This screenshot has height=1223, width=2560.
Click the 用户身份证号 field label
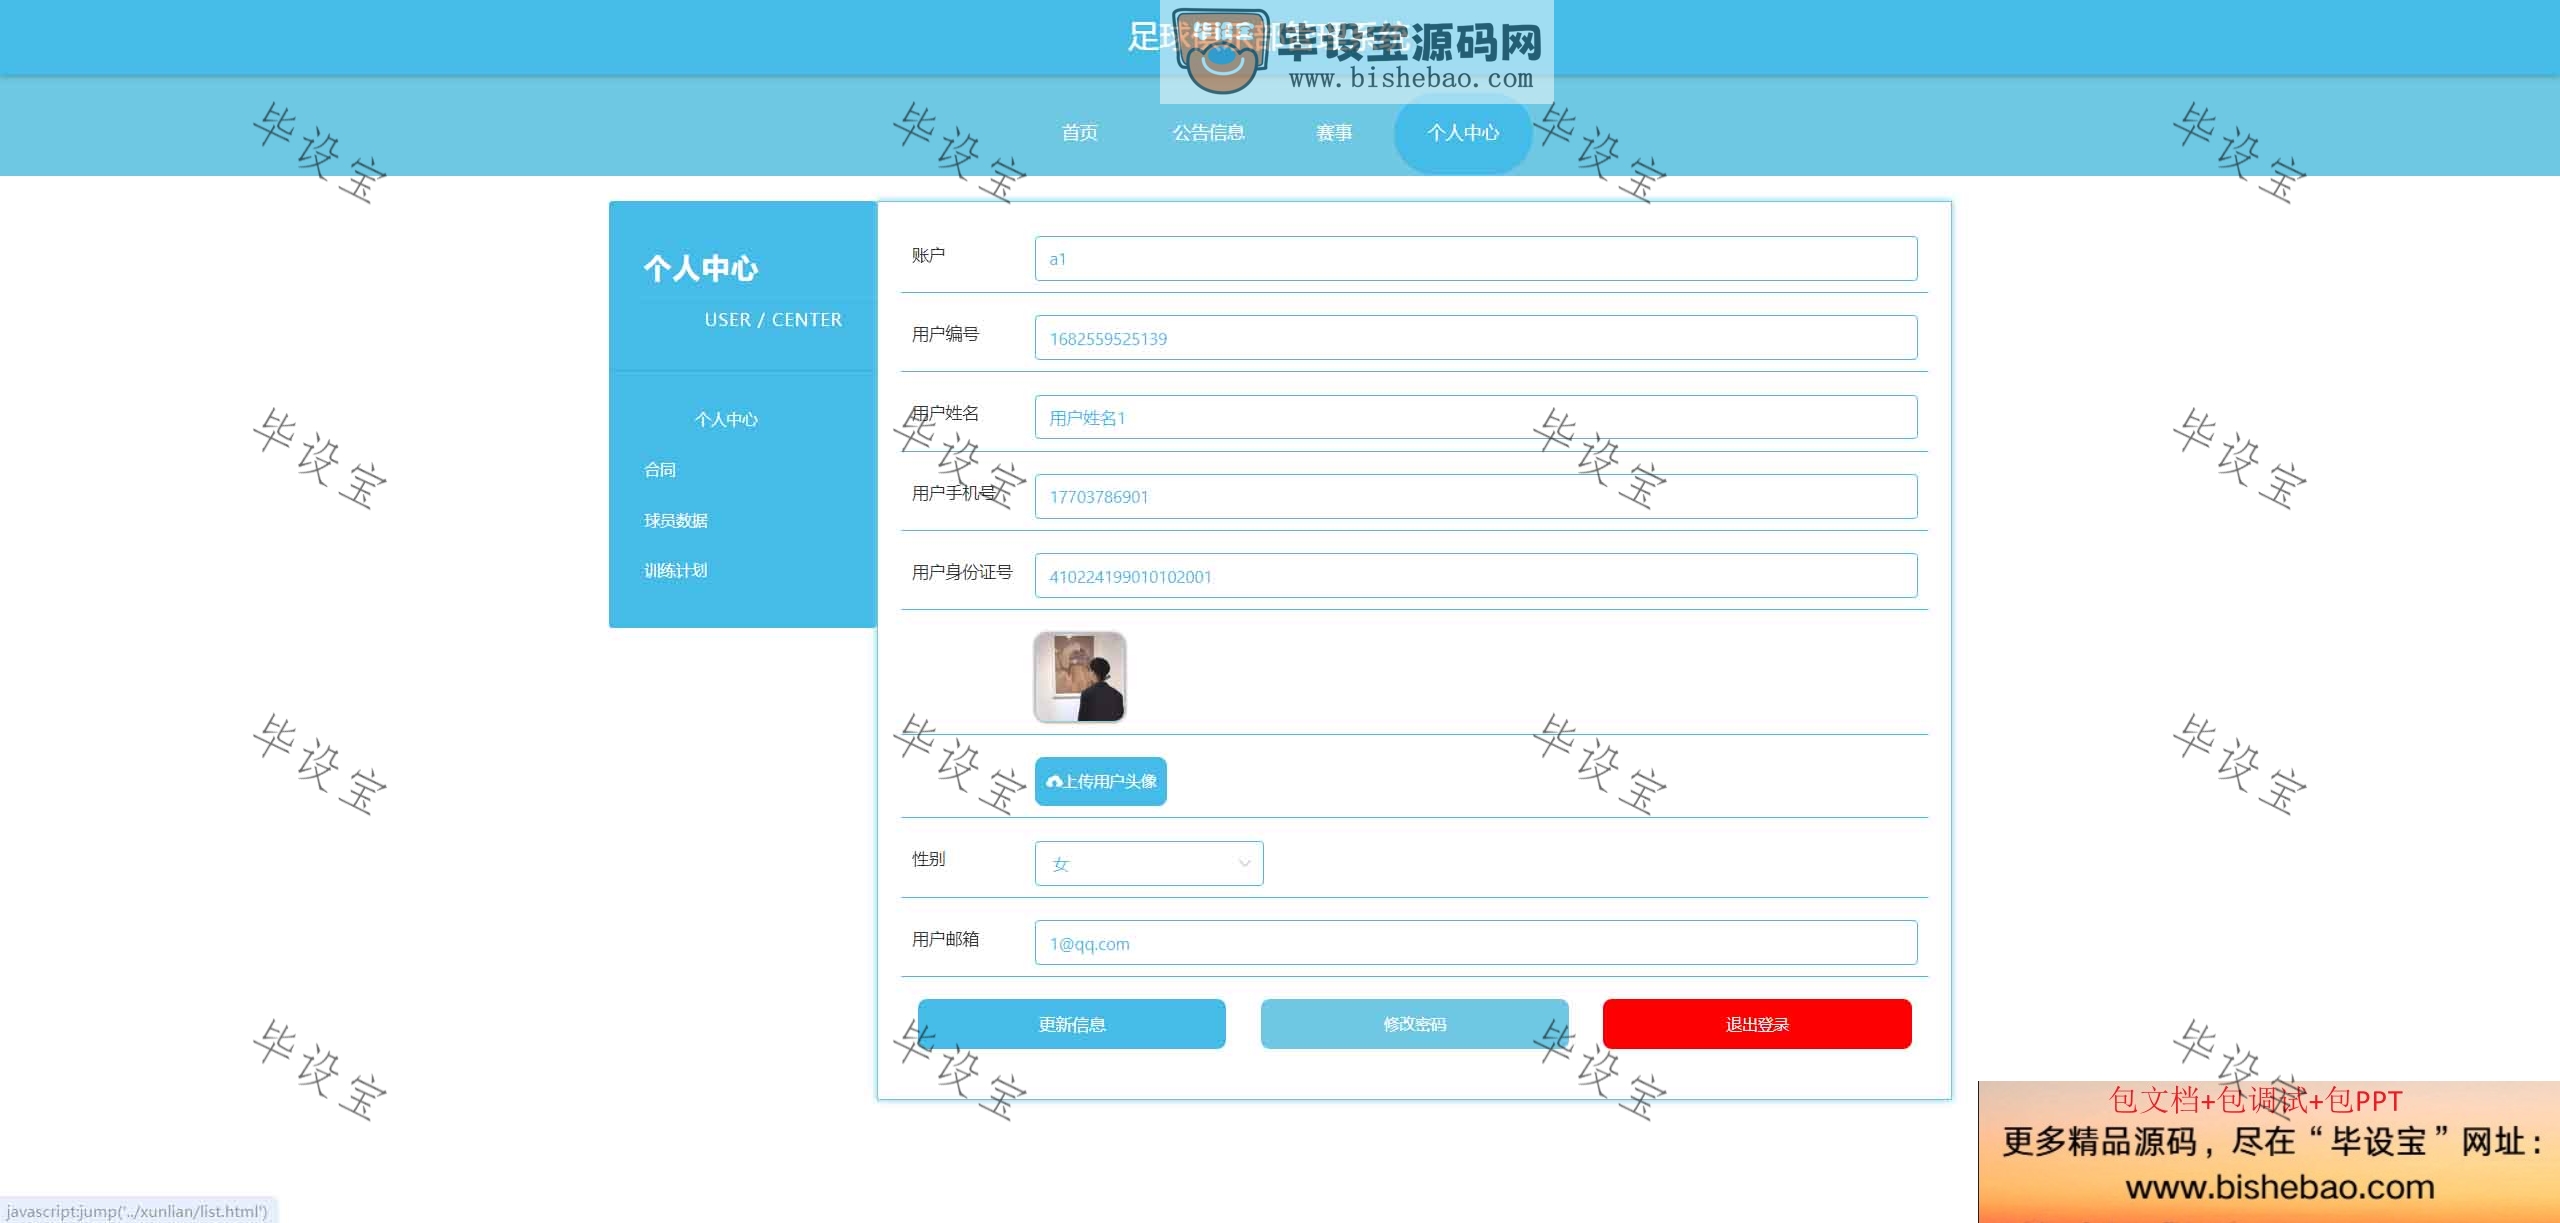962,572
